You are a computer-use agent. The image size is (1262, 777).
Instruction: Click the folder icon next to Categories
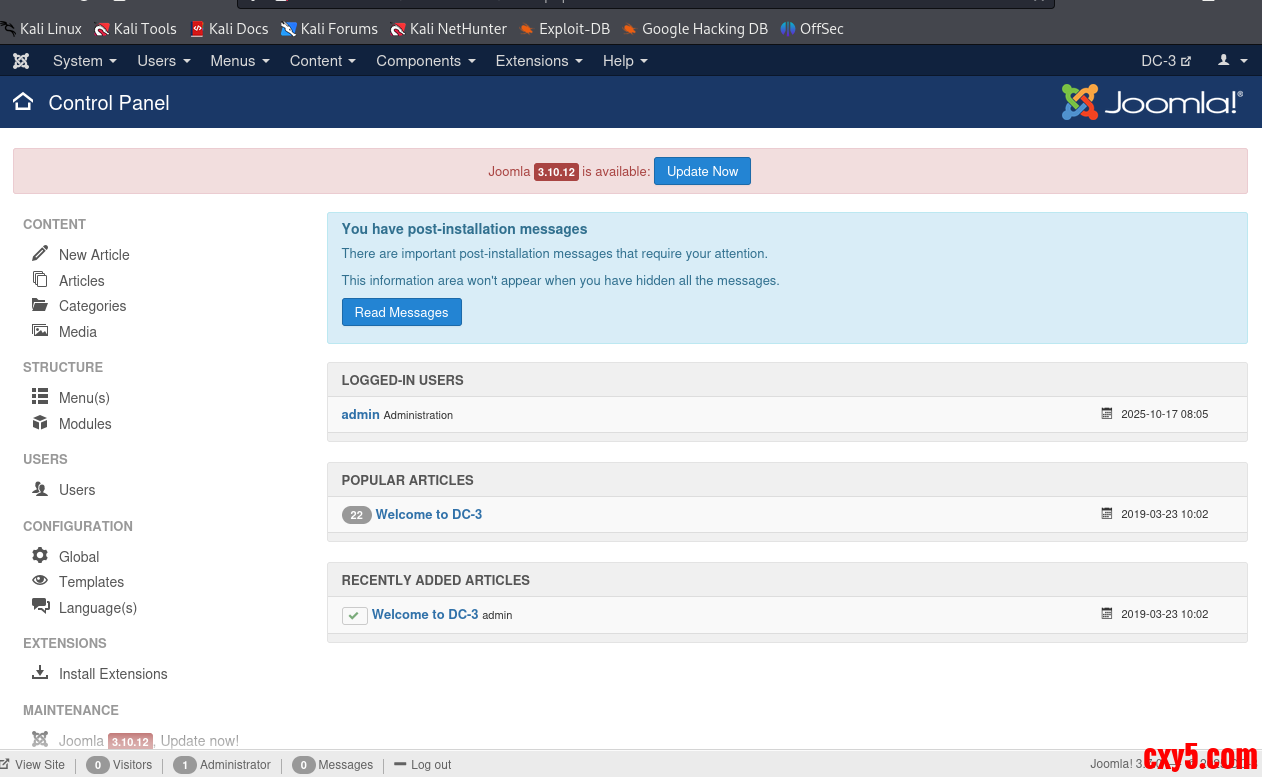click(x=40, y=305)
